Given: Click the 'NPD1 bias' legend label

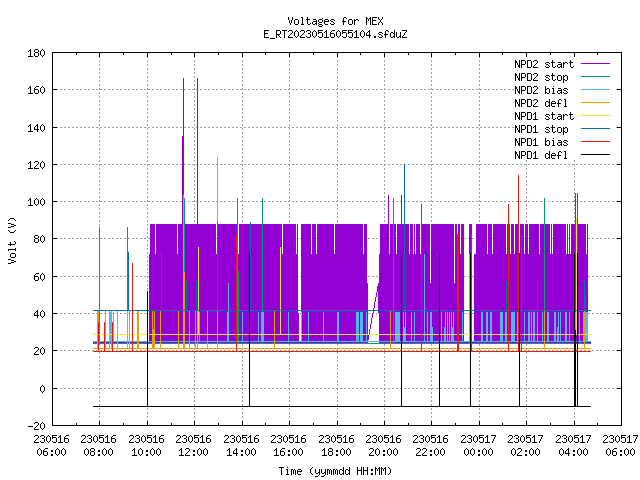Looking at the screenshot, I should click(541, 142).
